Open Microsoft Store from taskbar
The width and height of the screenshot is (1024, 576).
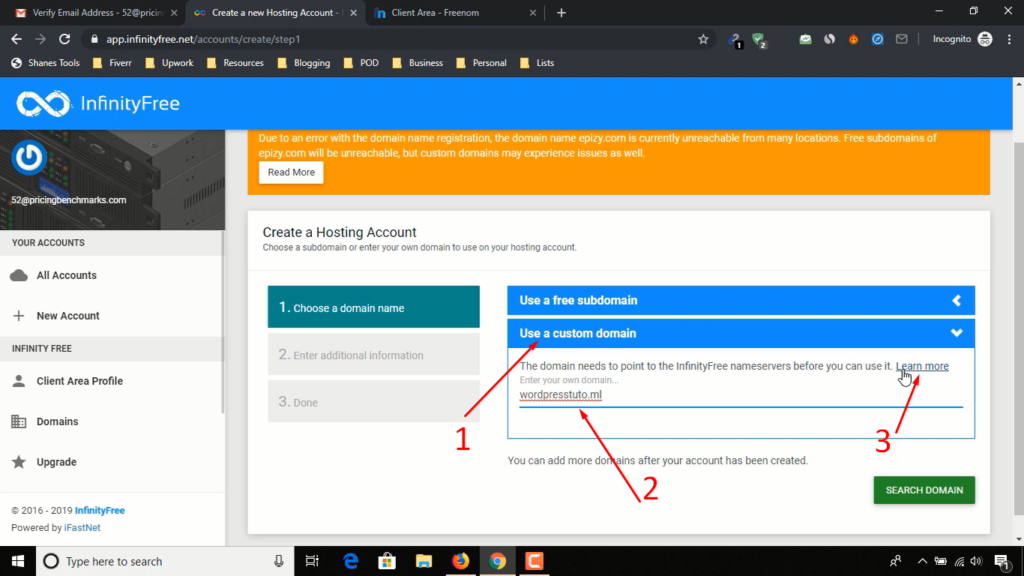pos(387,561)
